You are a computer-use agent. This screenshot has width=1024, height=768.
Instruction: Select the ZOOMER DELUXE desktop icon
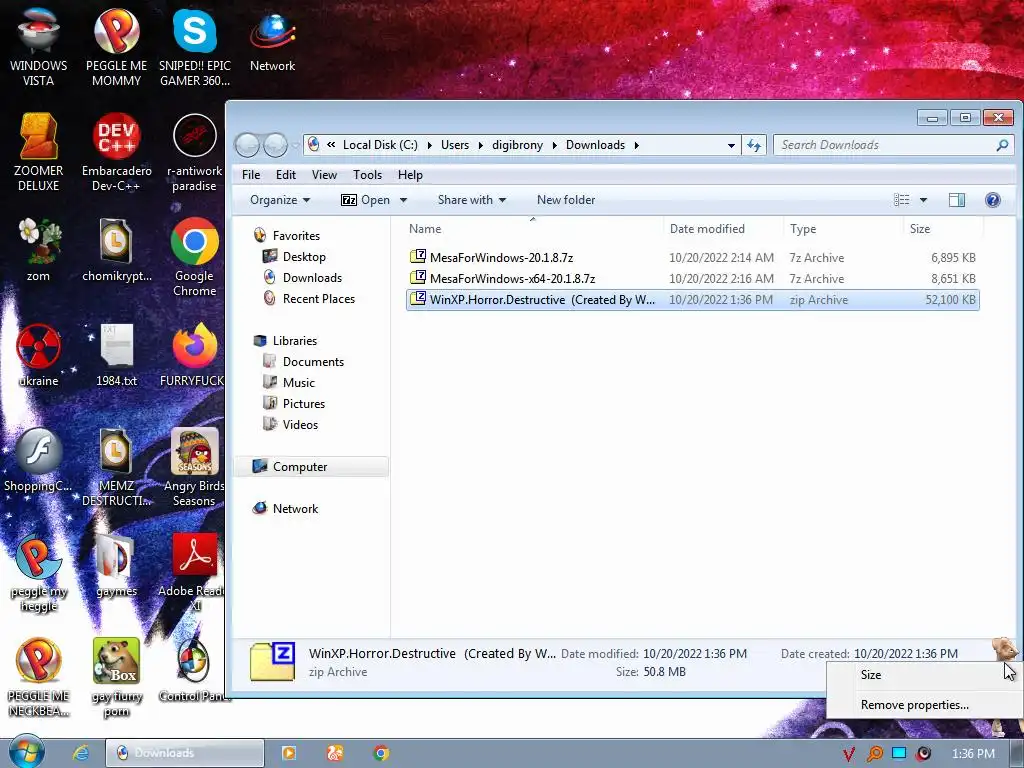pyautogui.click(x=39, y=152)
